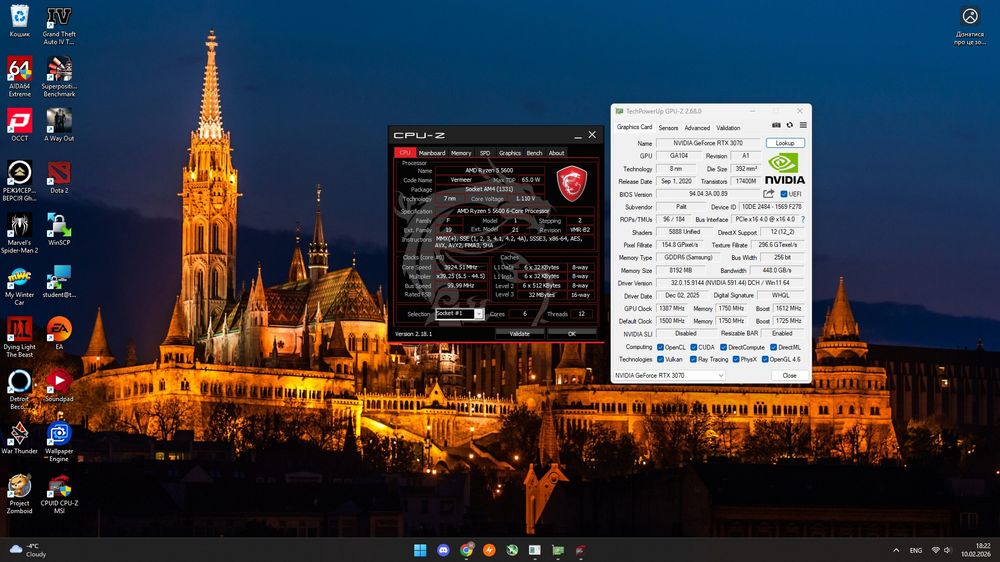Switch to the Bench tab in CPU-Z
The width and height of the screenshot is (1000, 562).
[534, 152]
